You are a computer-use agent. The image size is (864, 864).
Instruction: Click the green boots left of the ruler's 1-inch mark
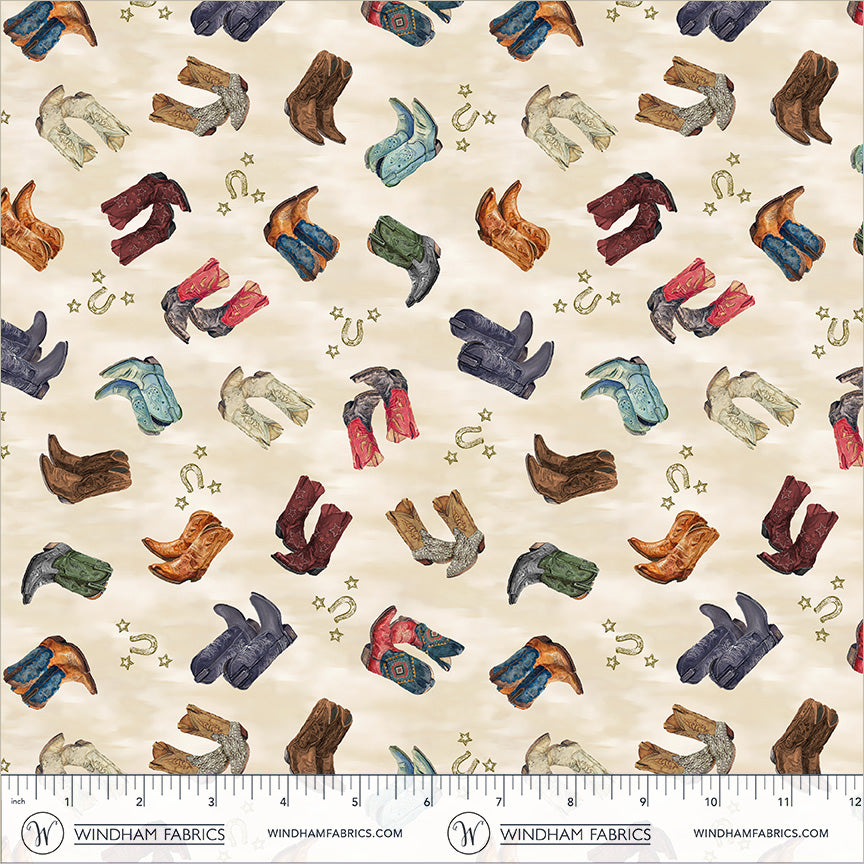(61, 572)
